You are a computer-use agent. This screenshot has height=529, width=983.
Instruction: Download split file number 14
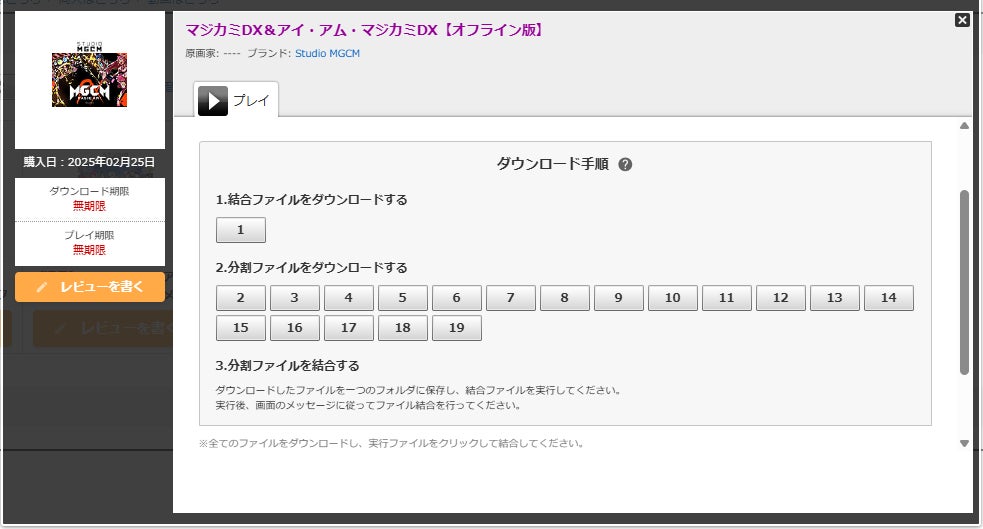[889, 298]
